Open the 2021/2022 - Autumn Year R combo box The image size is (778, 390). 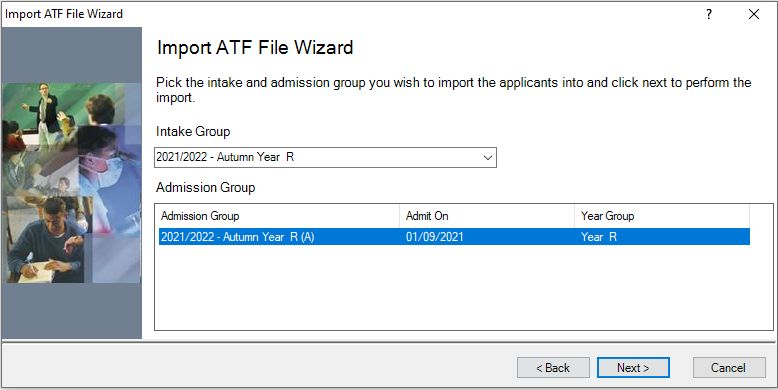[x=325, y=157]
